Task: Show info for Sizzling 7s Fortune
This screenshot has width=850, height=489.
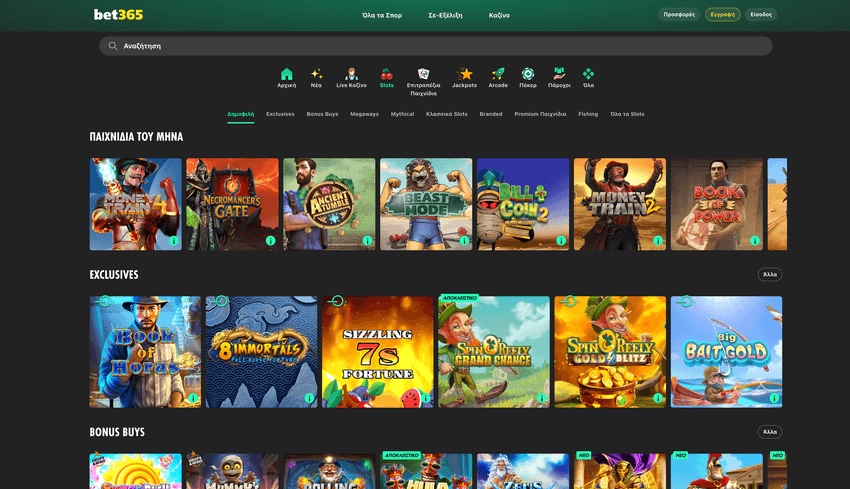Action: tap(426, 398)
